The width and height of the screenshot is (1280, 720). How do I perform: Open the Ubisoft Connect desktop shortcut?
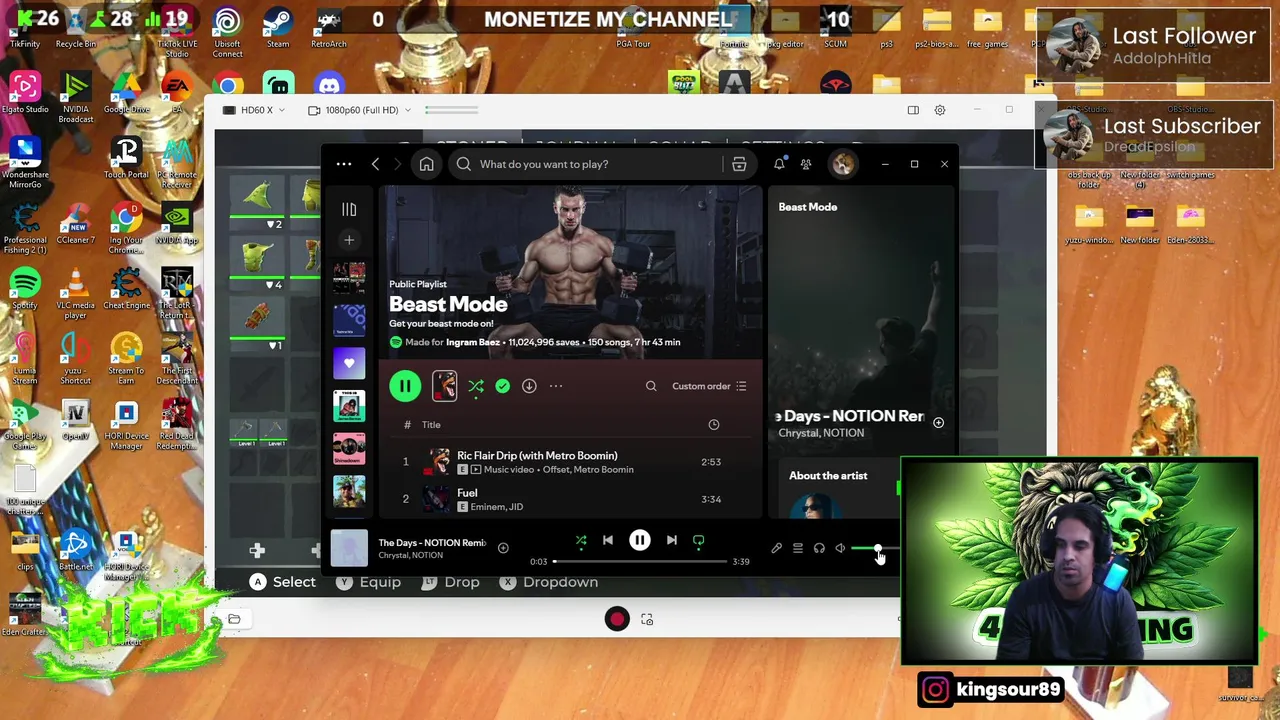(227, 30)
